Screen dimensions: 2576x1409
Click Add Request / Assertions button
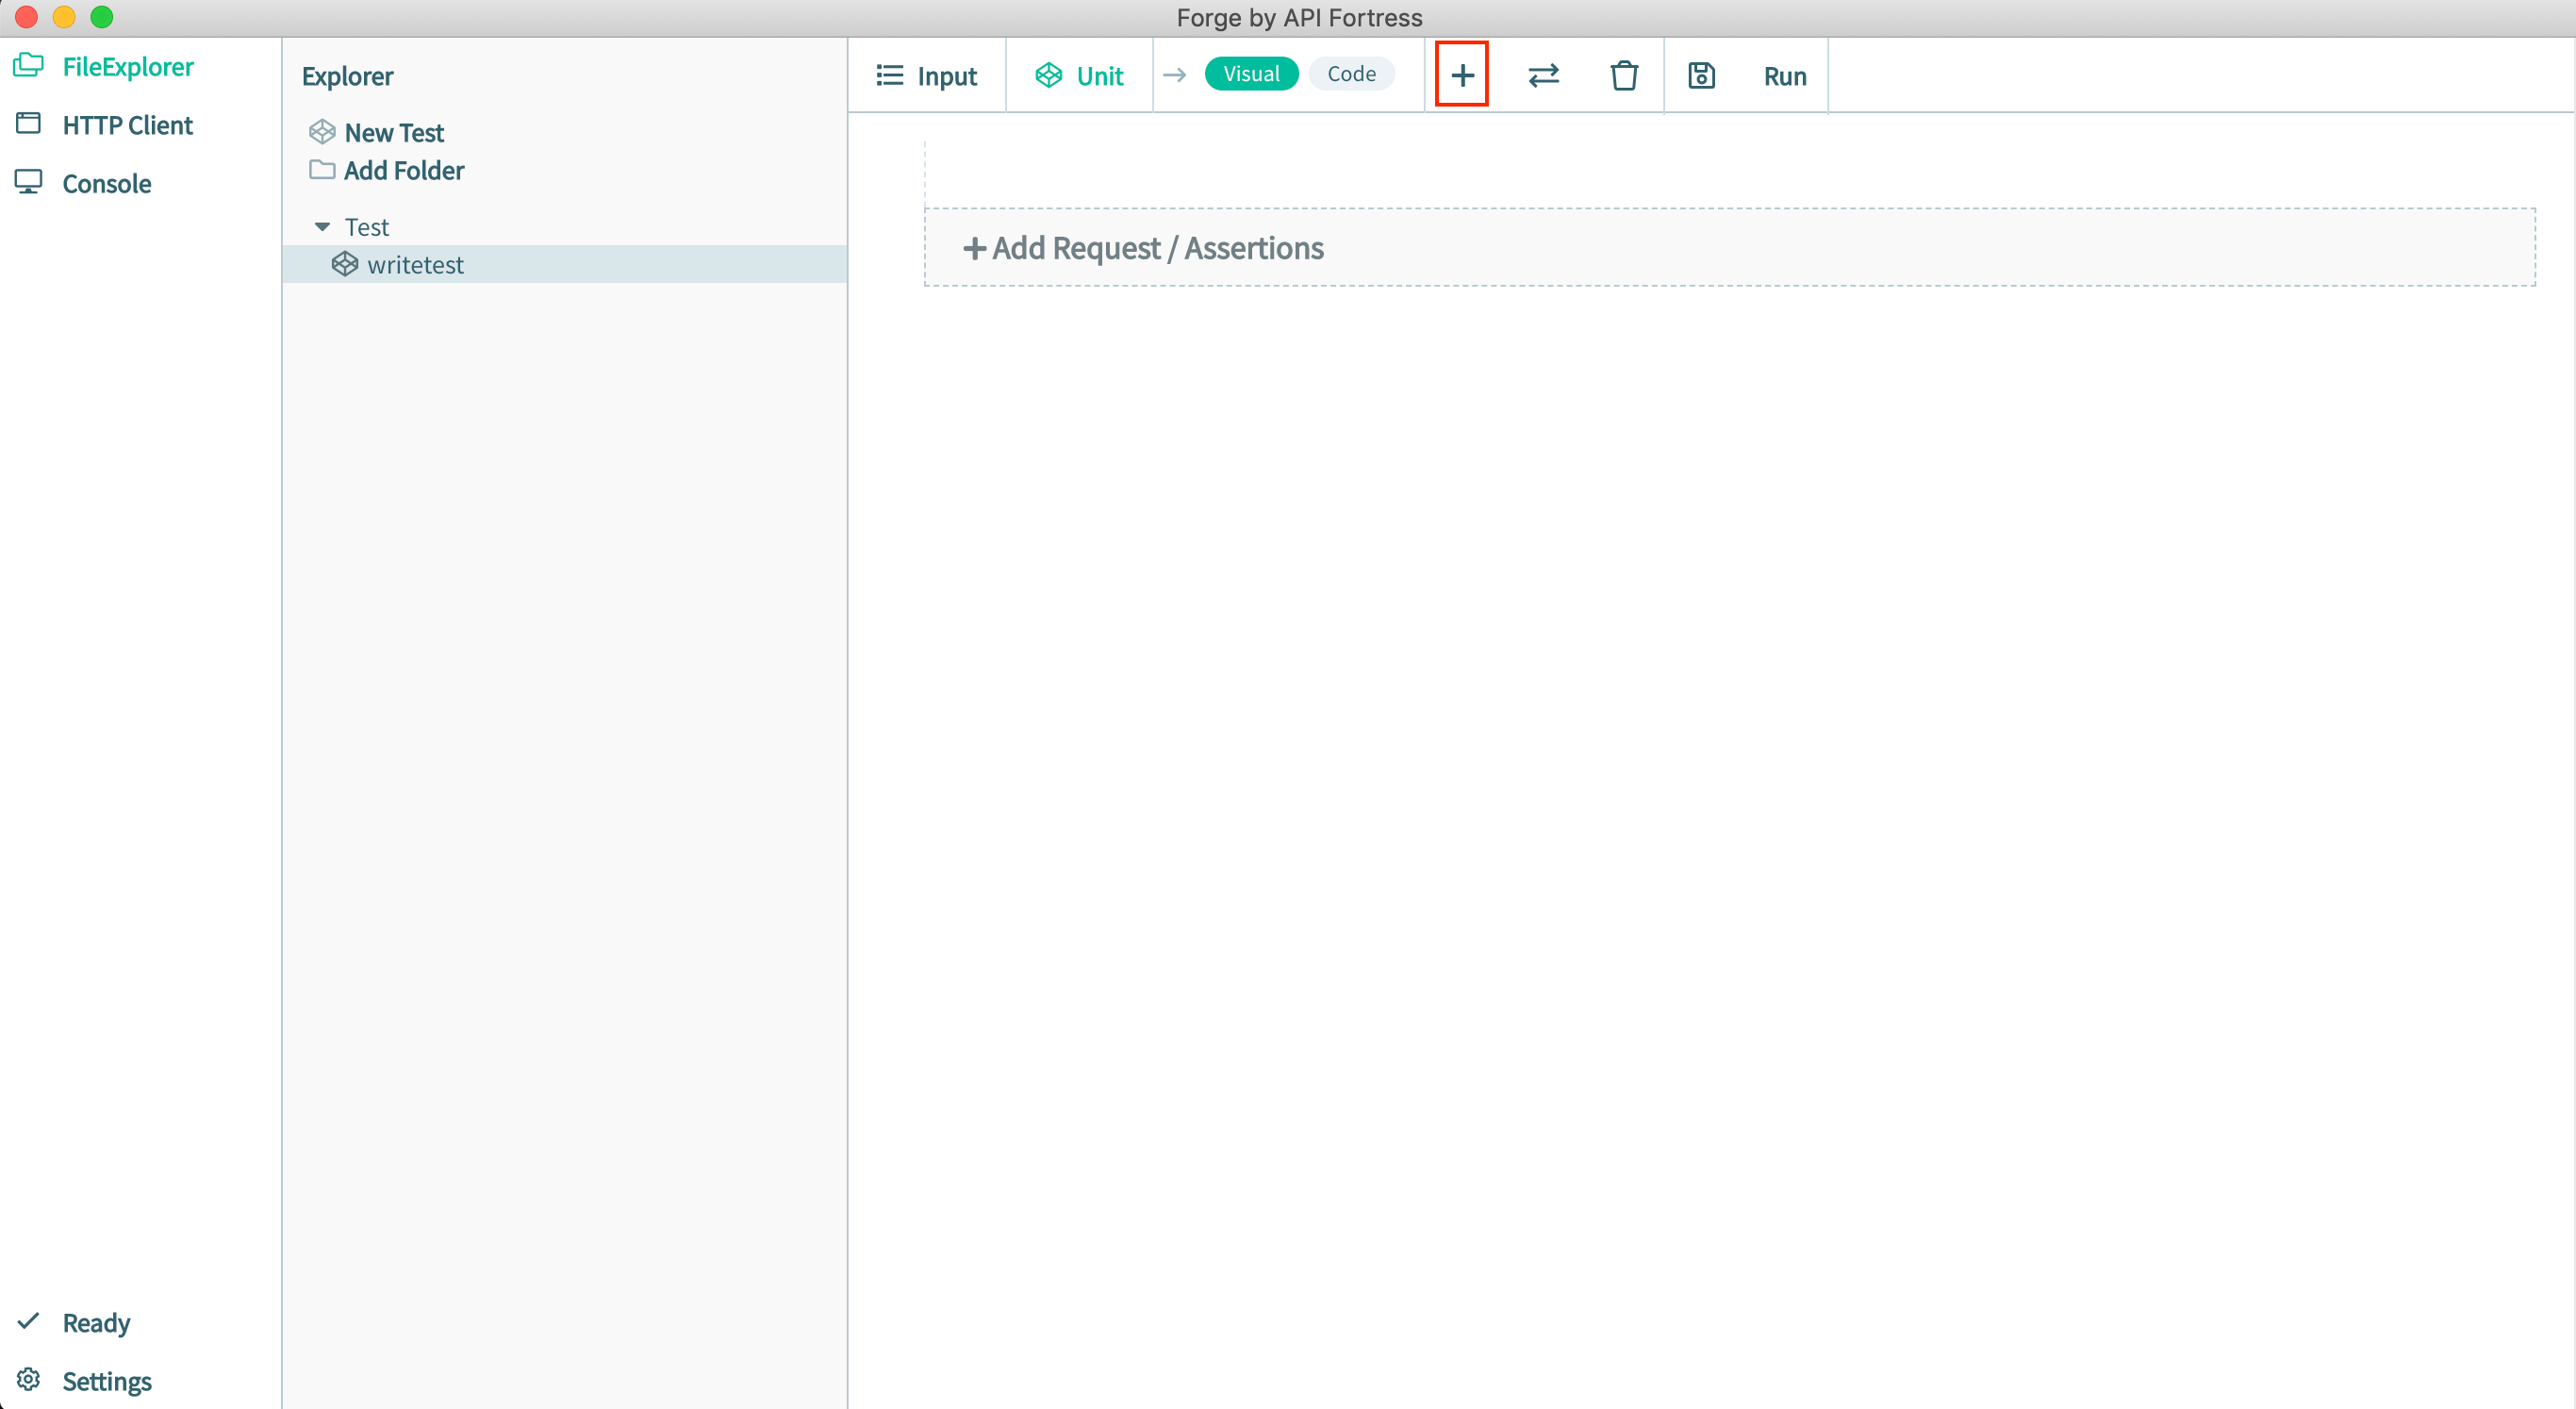click(1143, 248)
